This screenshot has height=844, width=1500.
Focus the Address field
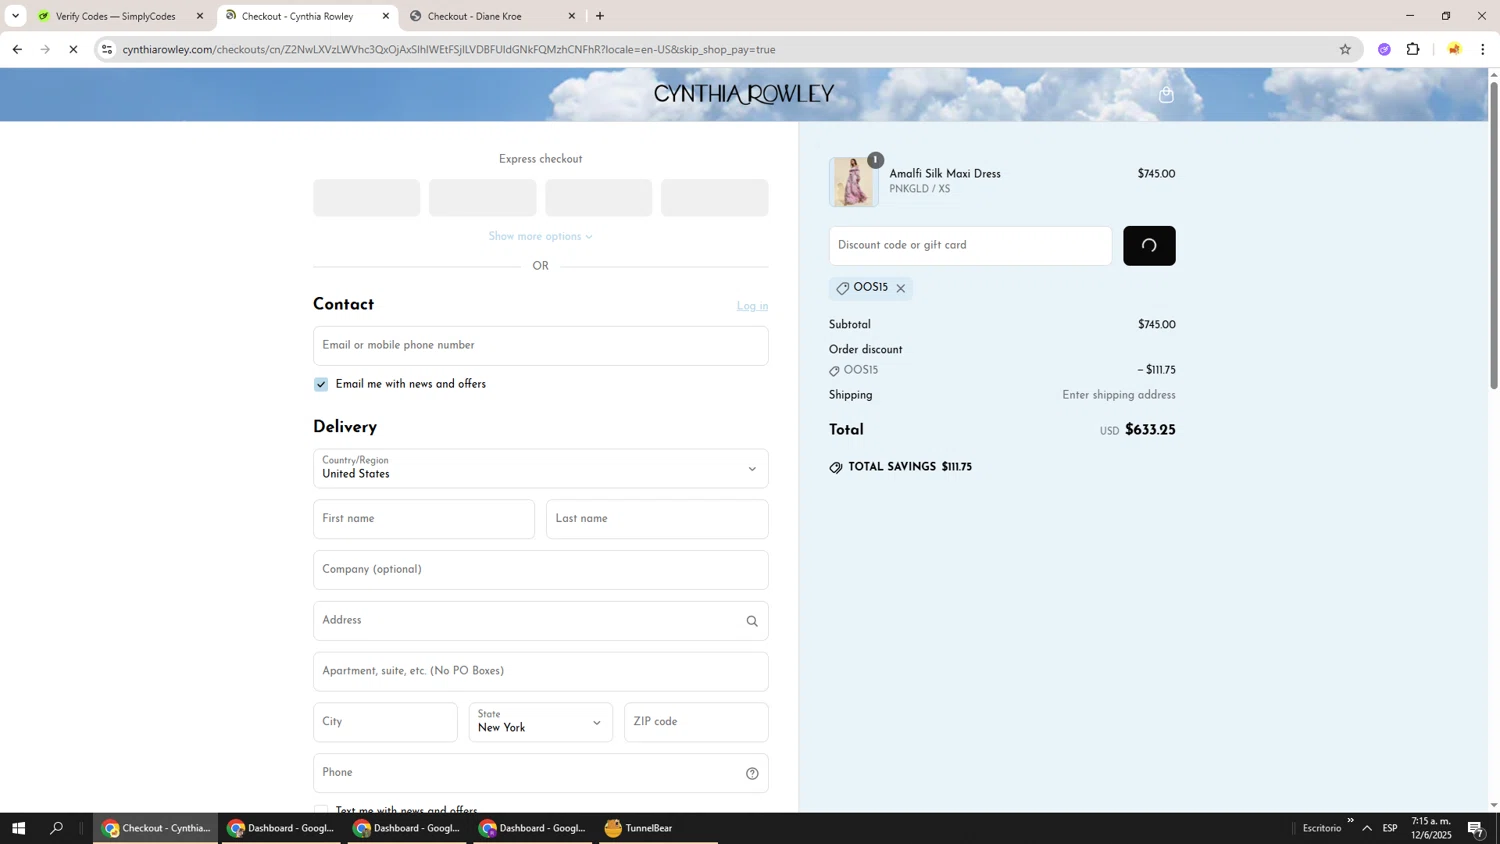[541, 621]
